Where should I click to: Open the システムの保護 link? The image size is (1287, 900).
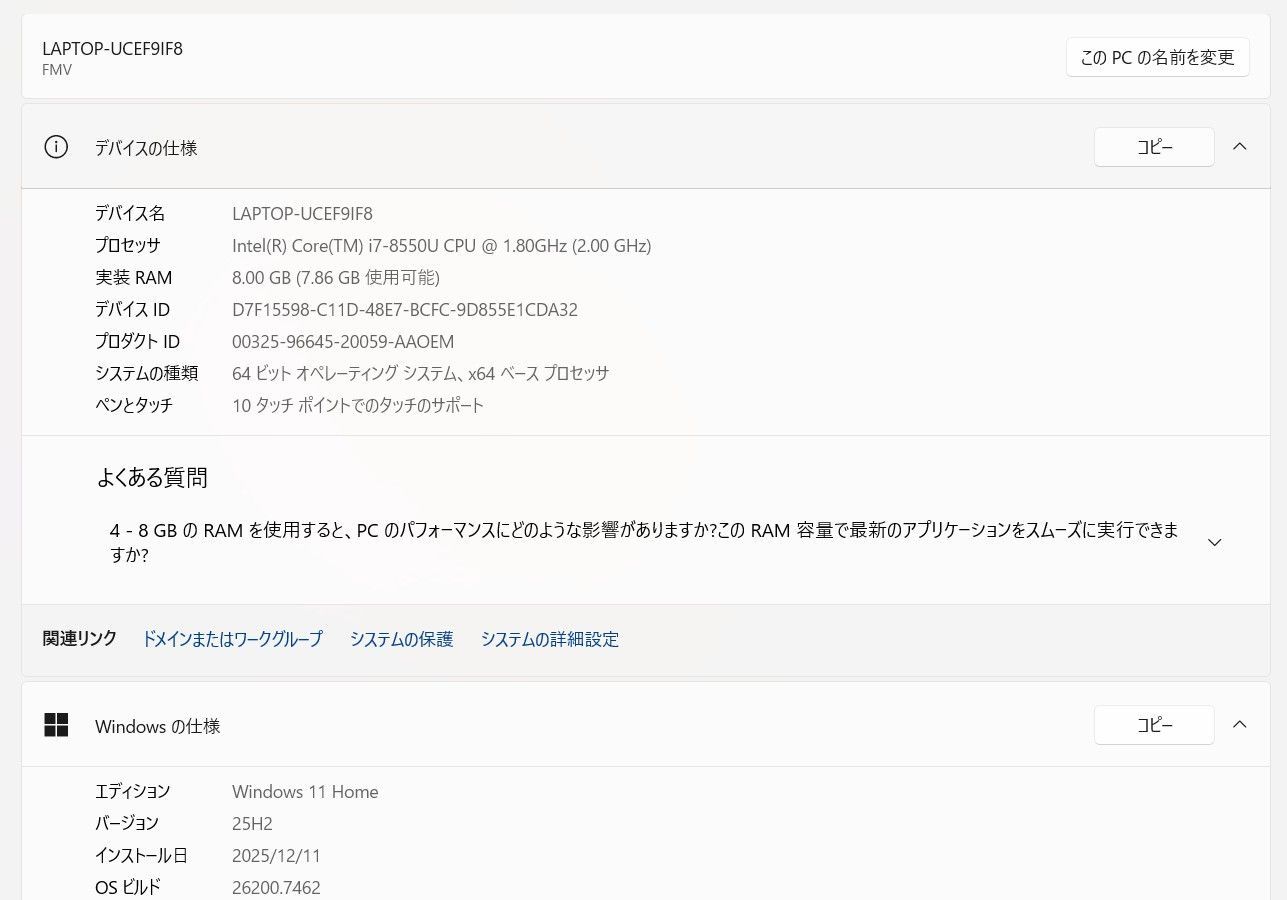pos(400,639)
